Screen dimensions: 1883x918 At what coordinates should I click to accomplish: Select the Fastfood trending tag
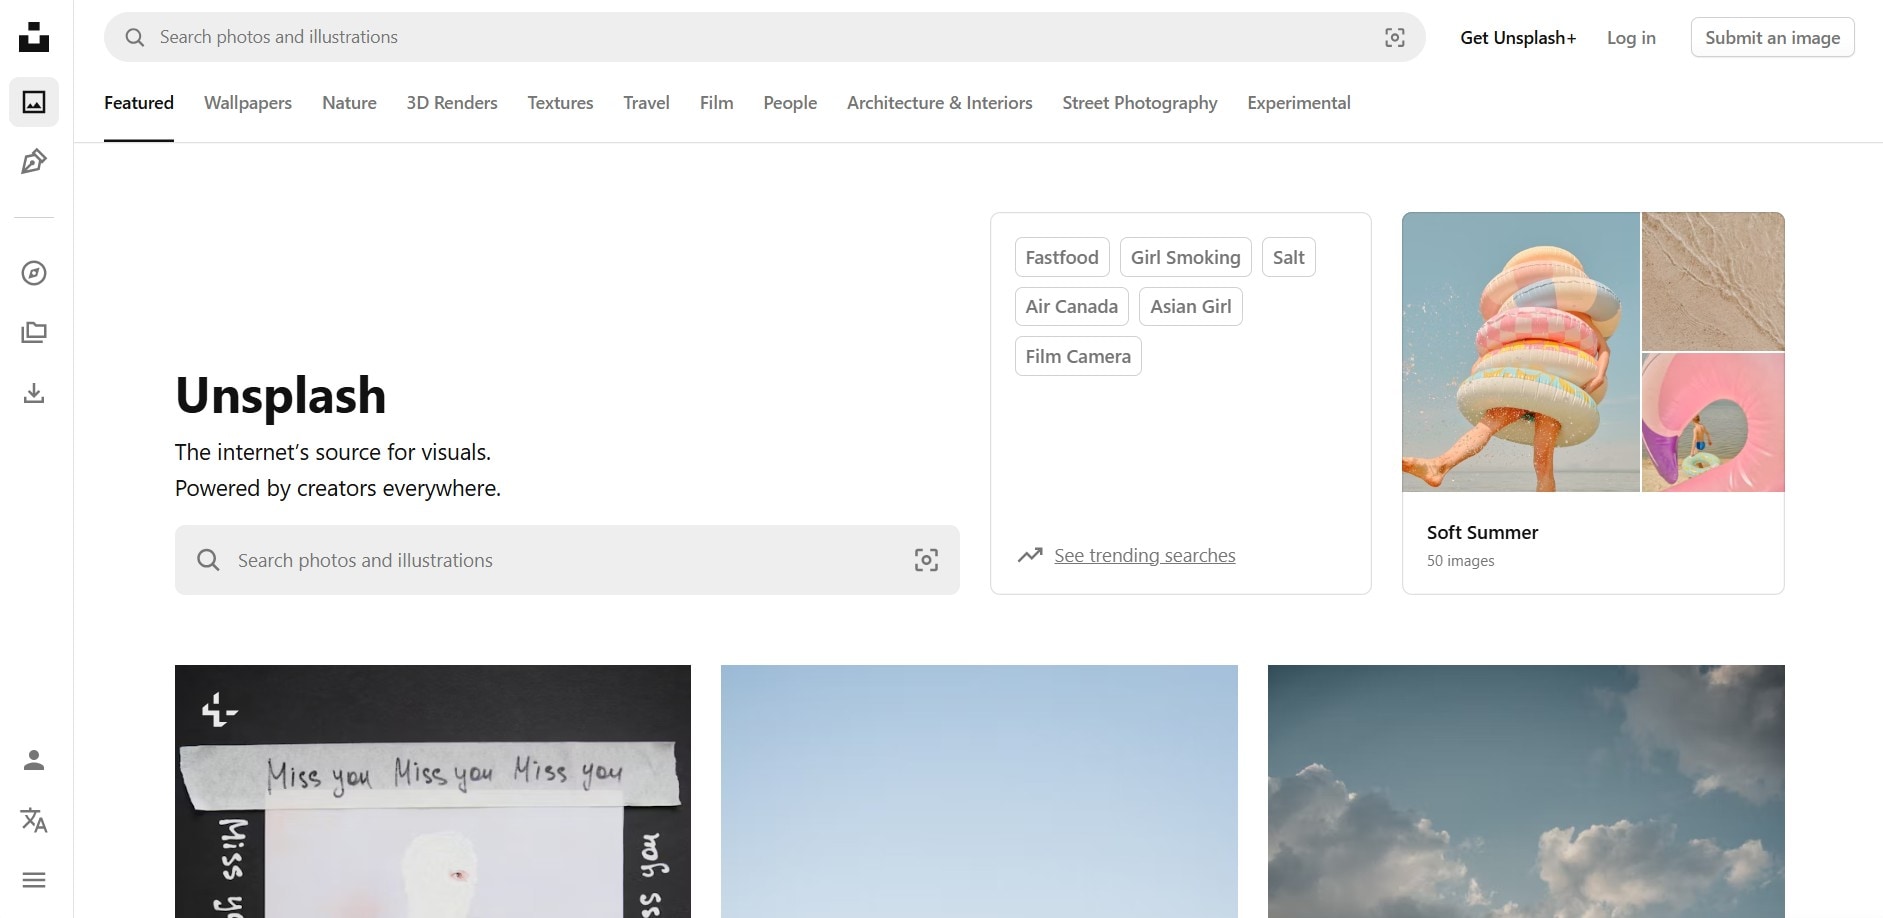tap(1061, 257)
